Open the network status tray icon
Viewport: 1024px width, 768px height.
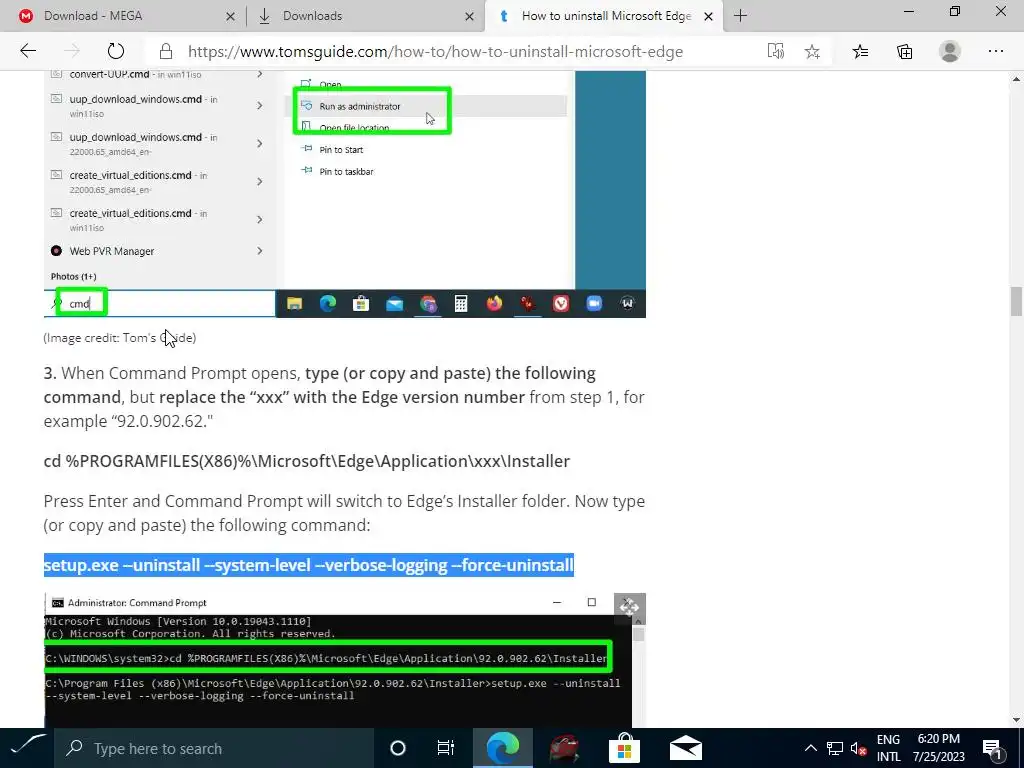click(x=835, y=748)
